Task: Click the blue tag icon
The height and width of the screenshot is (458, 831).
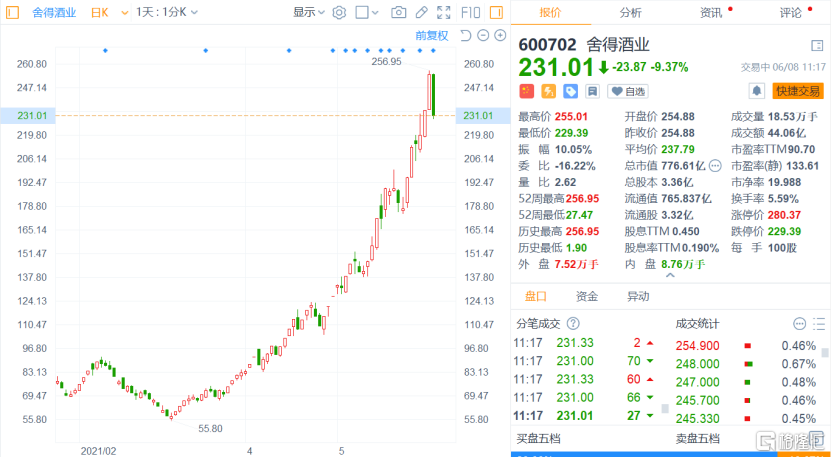Action: (x=570, y=91)
